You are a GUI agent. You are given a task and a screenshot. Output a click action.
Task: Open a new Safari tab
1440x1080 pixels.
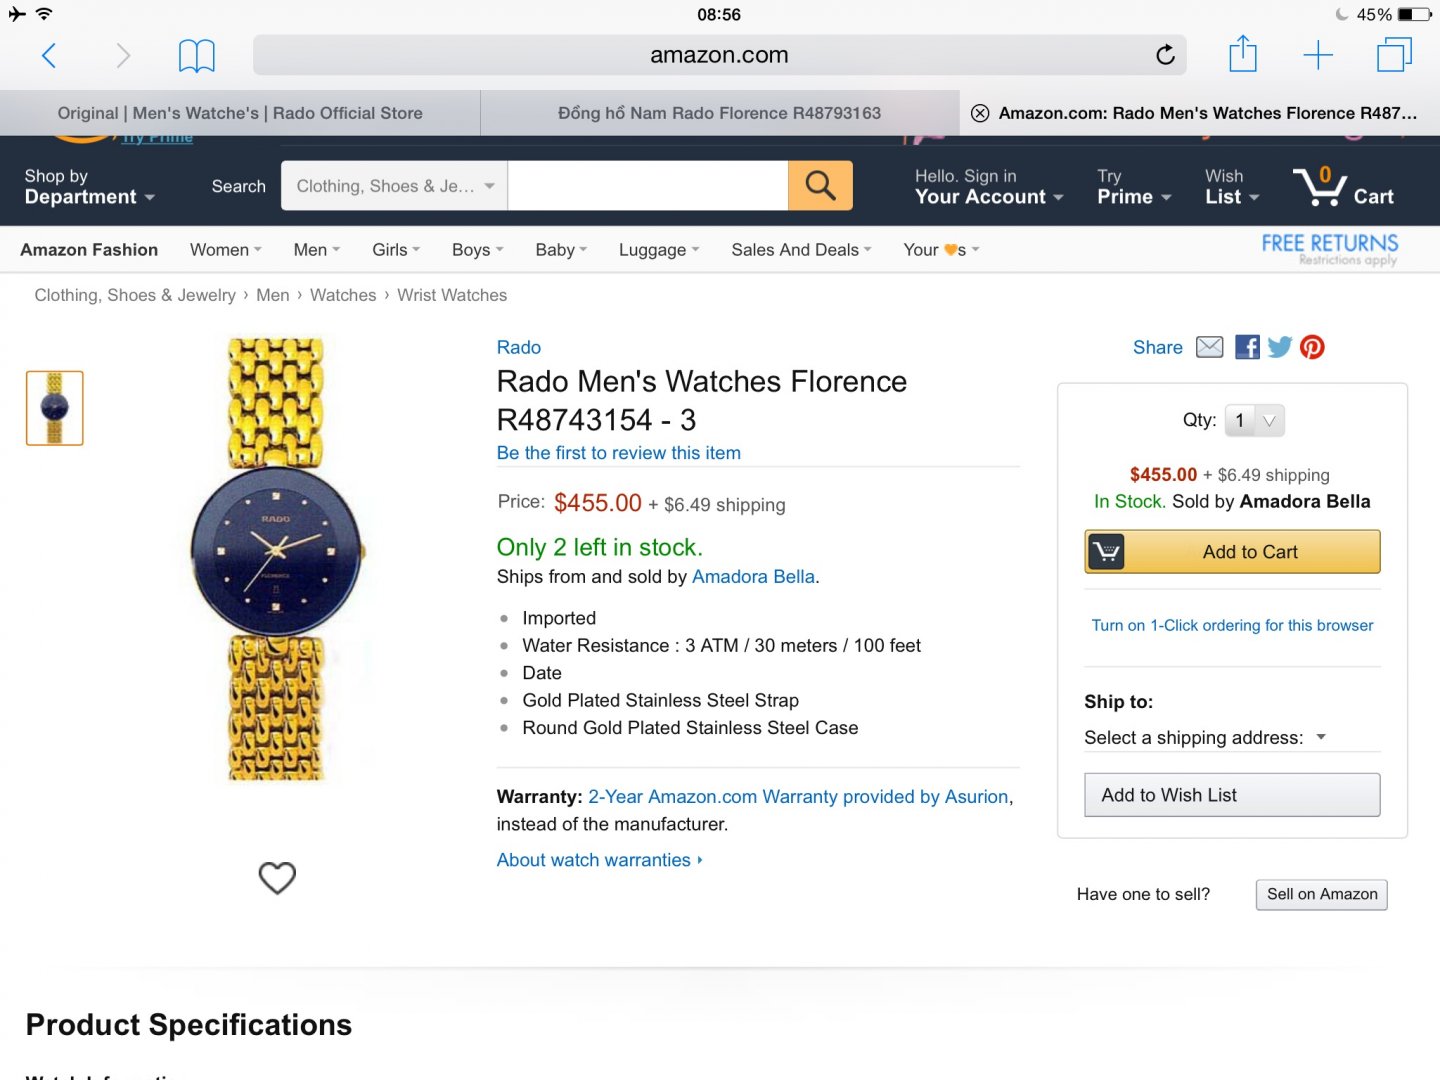(x=1318, y=55)
